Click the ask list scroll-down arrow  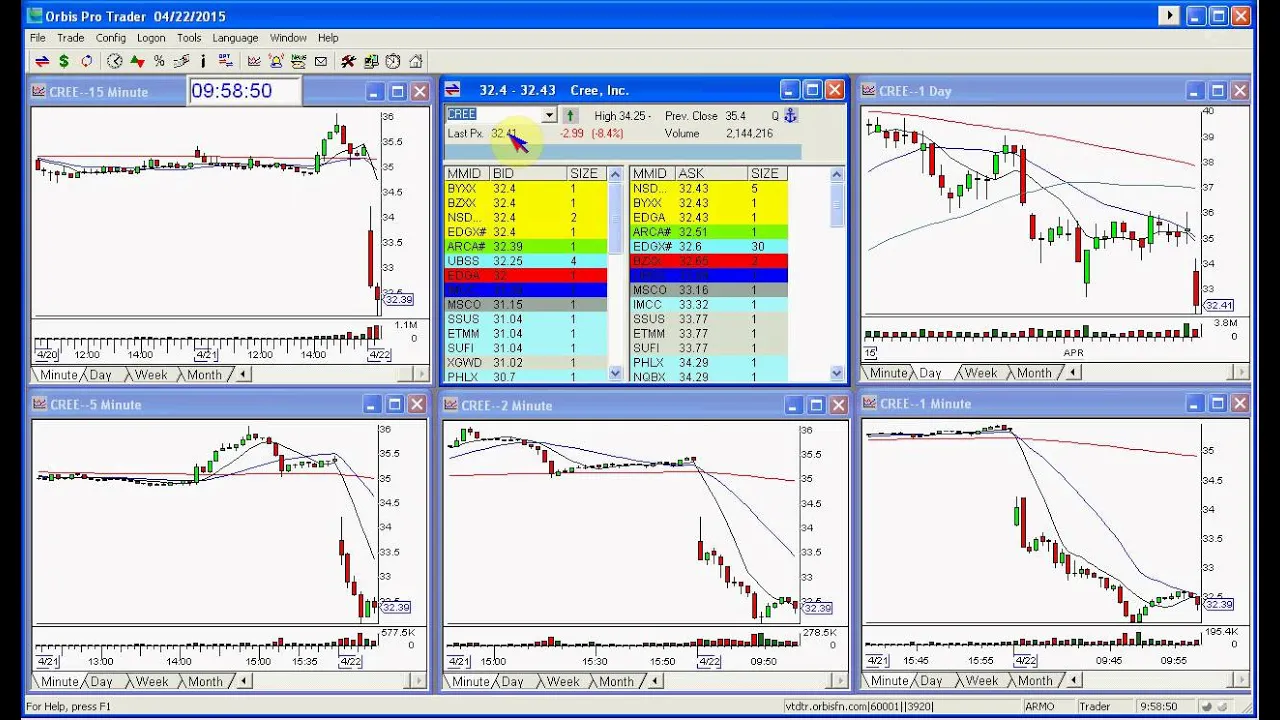pos(837,373)
